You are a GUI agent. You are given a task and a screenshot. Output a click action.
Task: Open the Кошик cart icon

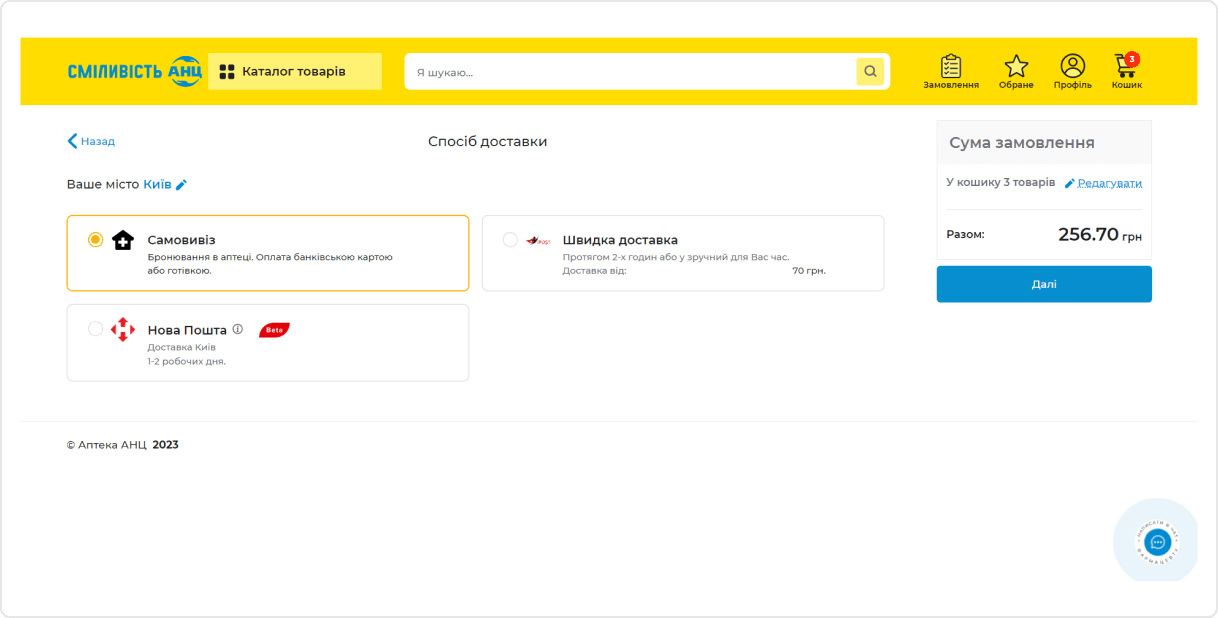tap(1126, 68)
